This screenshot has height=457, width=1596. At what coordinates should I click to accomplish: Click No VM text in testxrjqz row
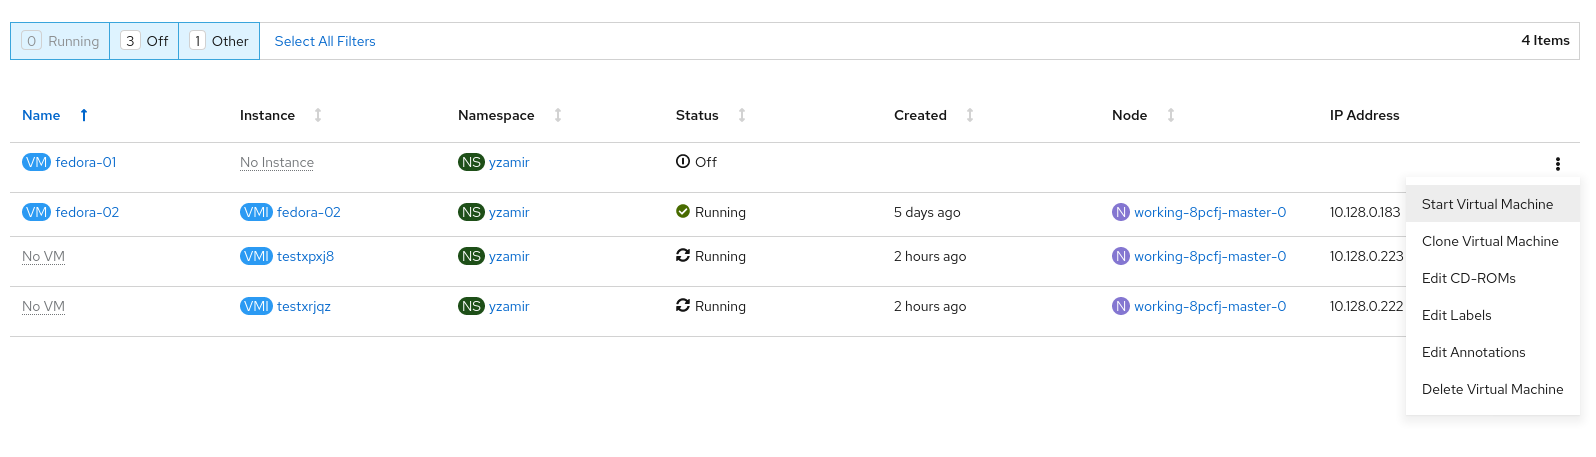[x=43, y=306]
